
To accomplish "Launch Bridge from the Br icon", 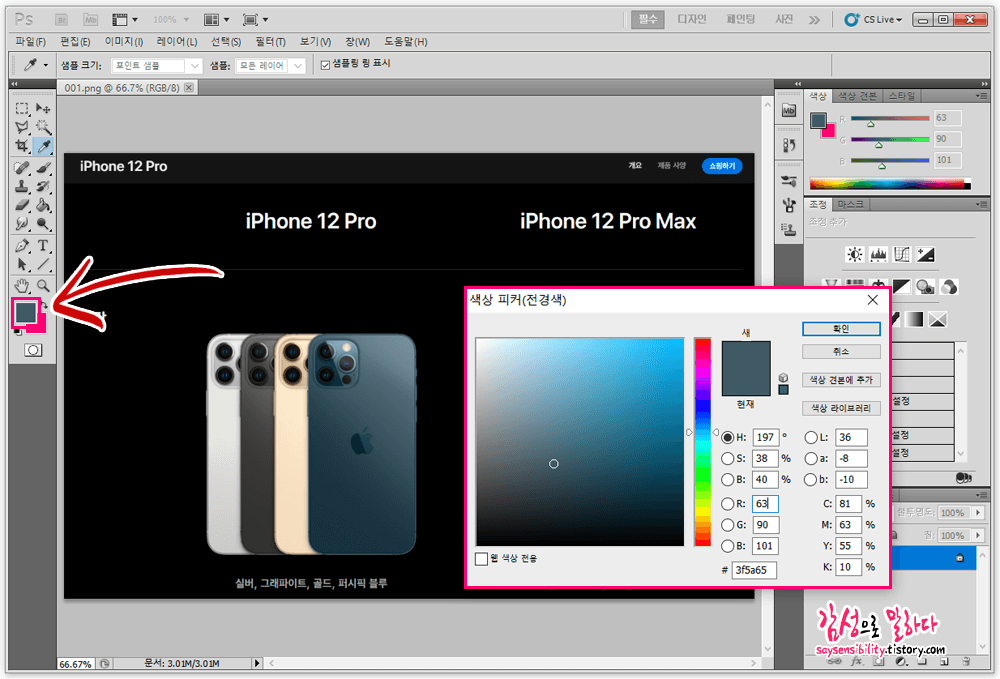I will point(61,20).
